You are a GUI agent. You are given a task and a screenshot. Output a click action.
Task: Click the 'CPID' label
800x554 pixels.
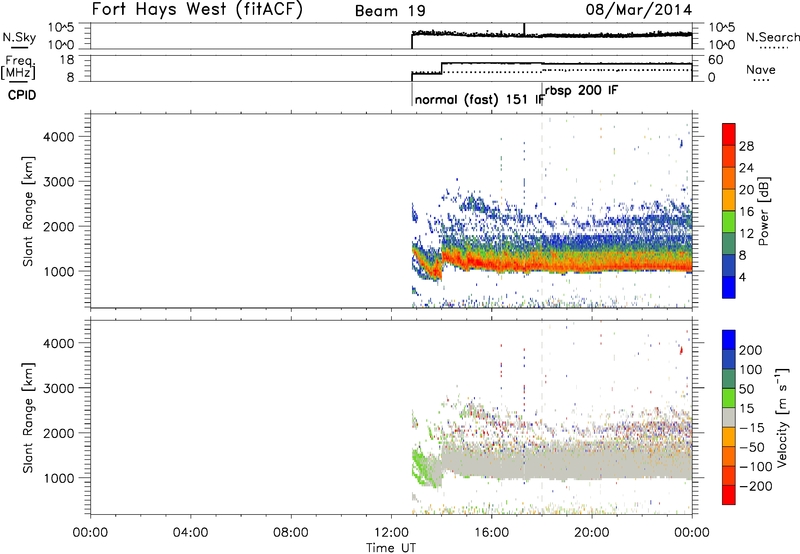pyautogui.click(x=22, y=95)
